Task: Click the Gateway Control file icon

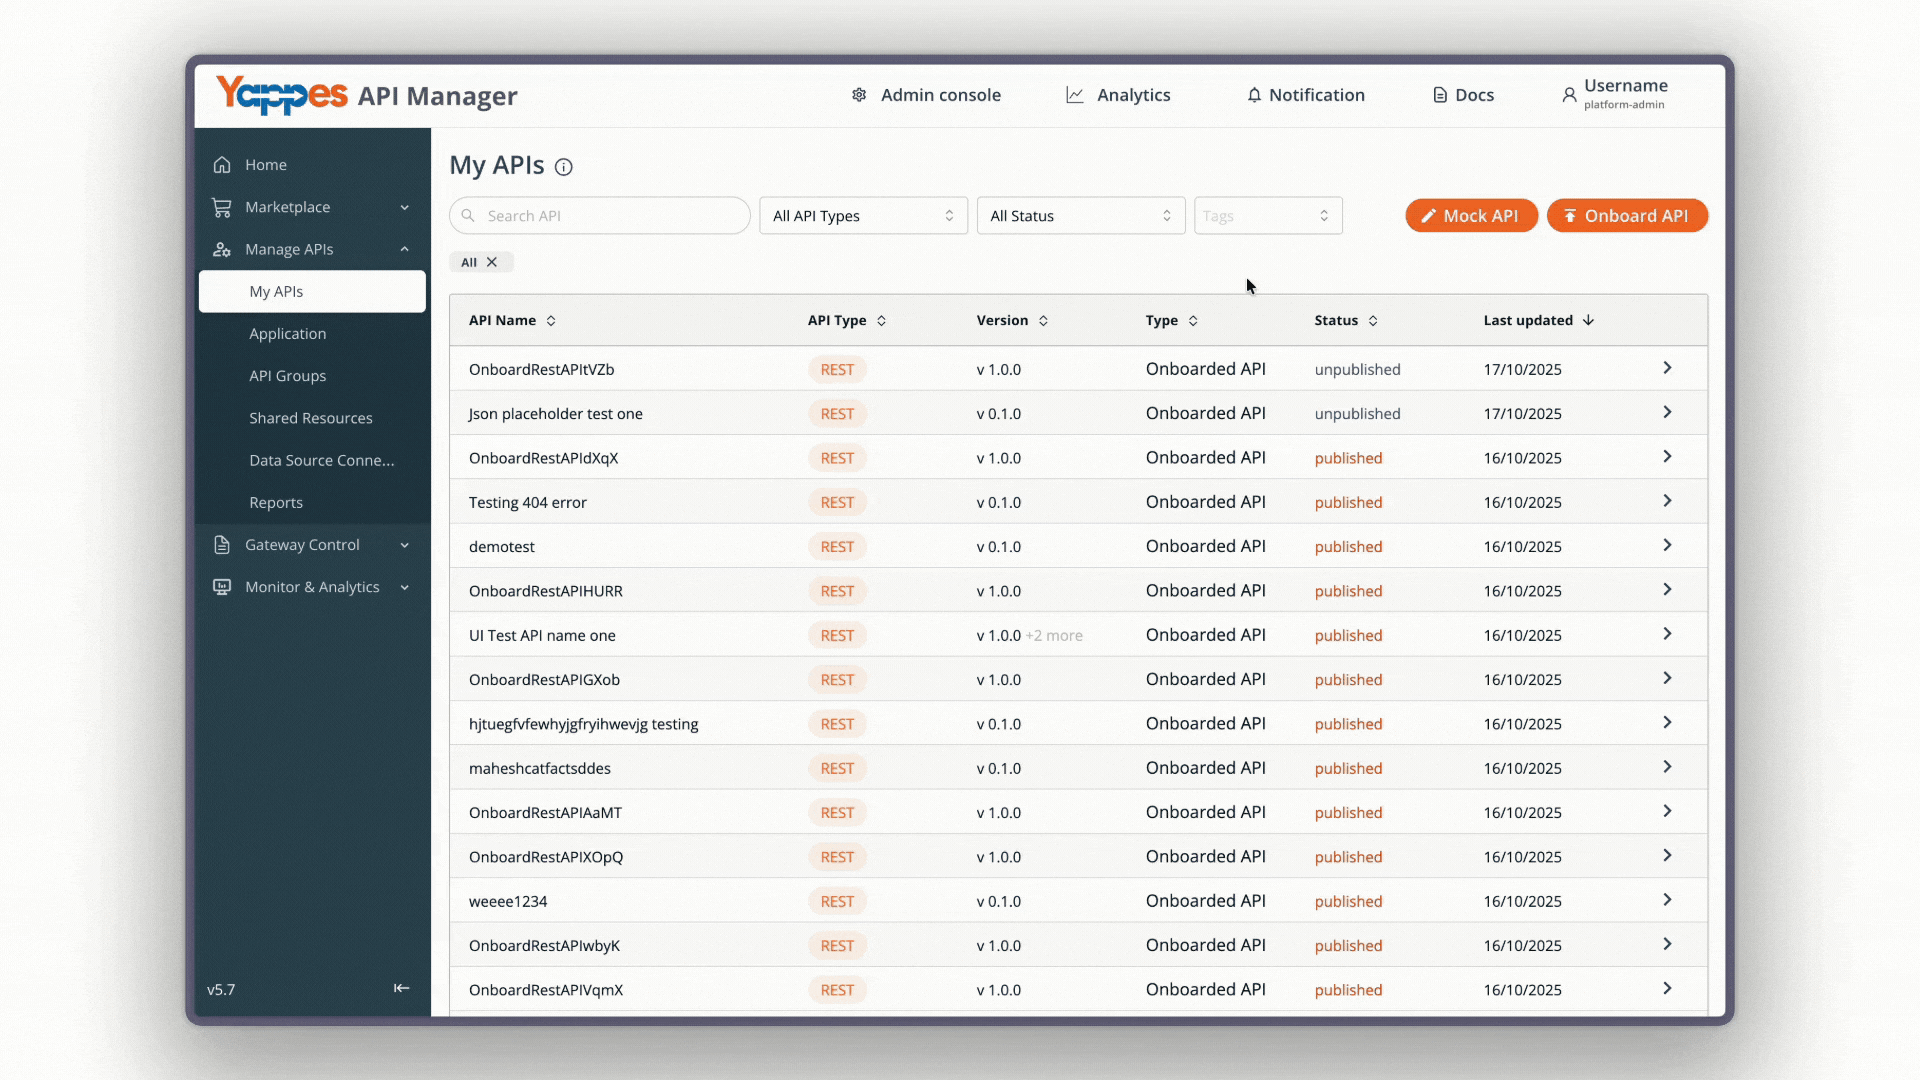Action: [222, 545]
